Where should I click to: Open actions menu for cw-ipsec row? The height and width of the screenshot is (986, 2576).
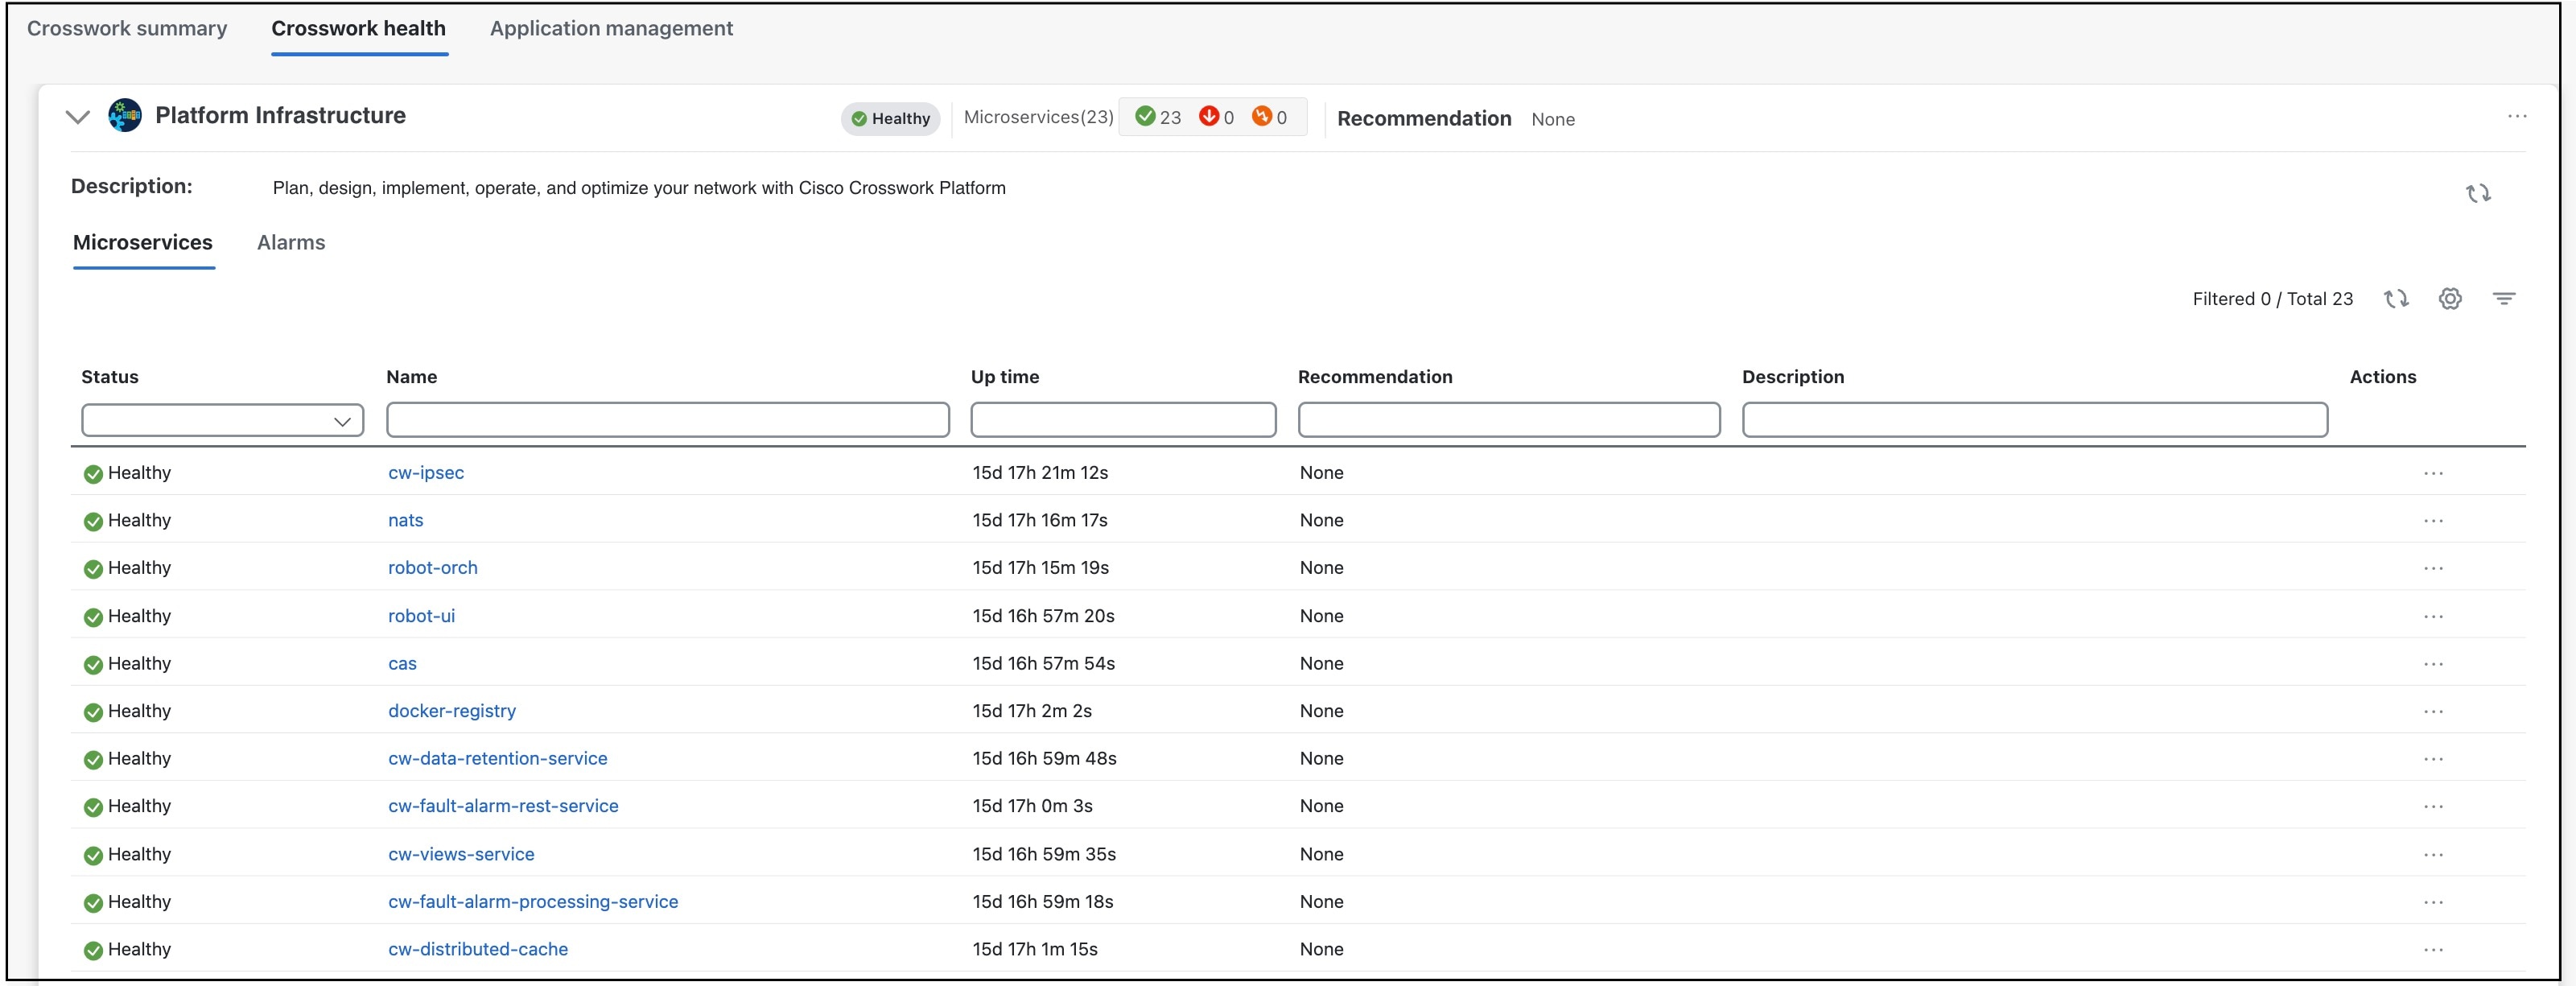2433,473
